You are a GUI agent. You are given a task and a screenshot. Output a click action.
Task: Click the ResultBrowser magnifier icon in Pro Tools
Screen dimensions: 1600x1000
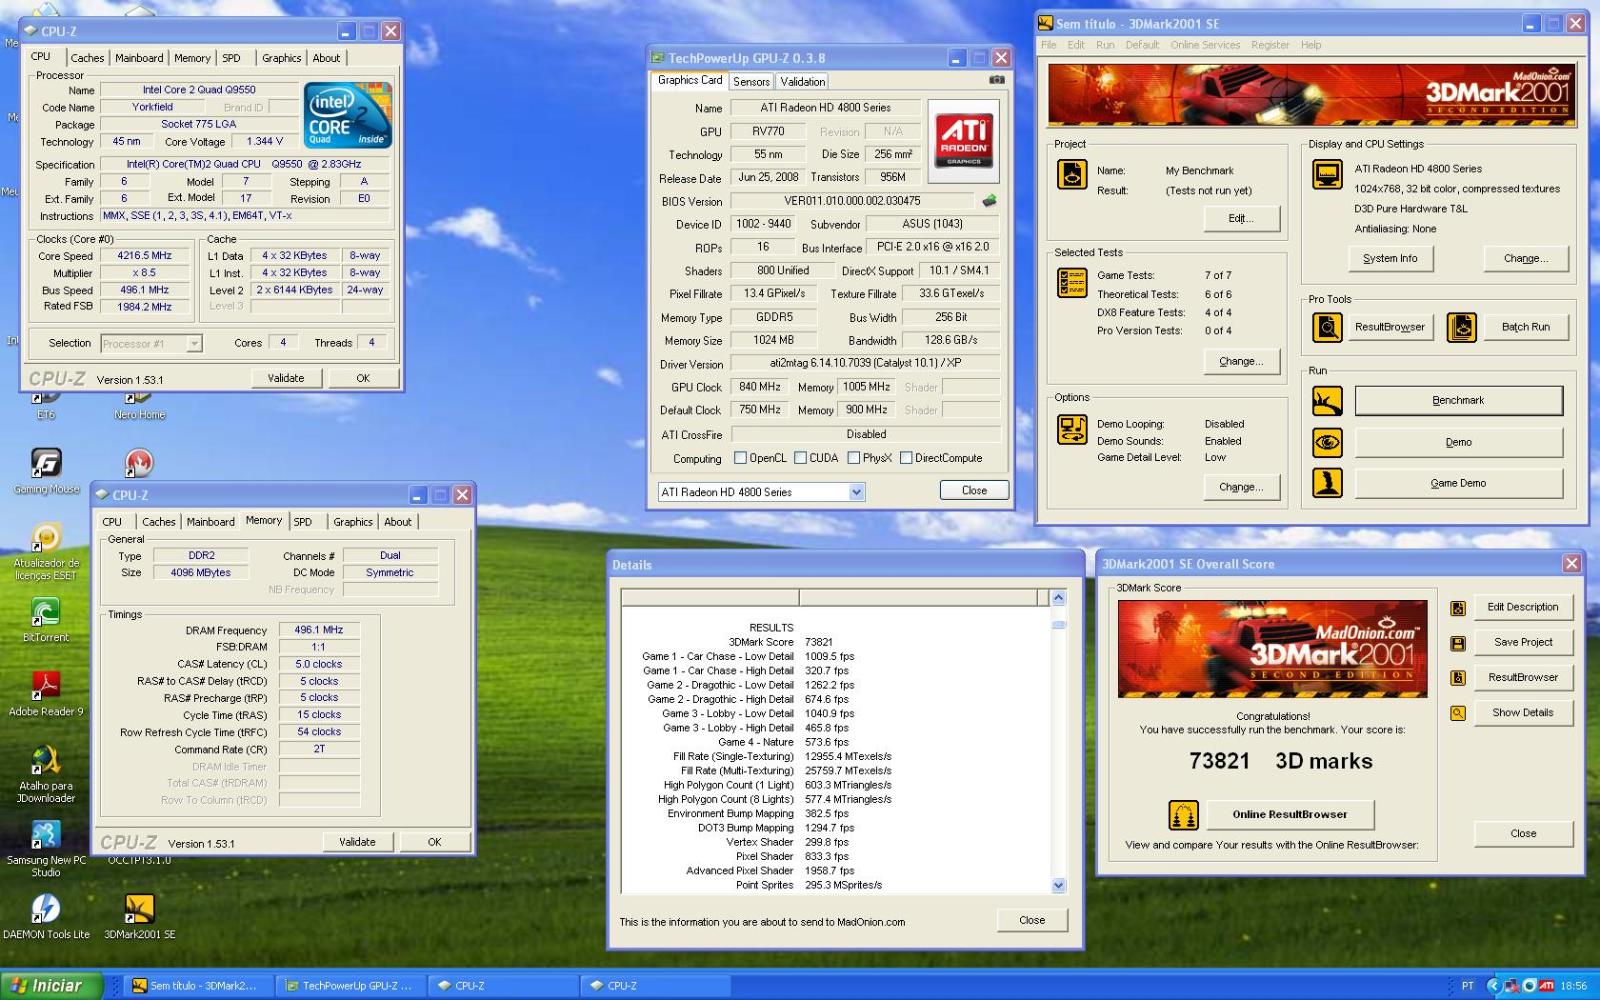coord(1327,327)
